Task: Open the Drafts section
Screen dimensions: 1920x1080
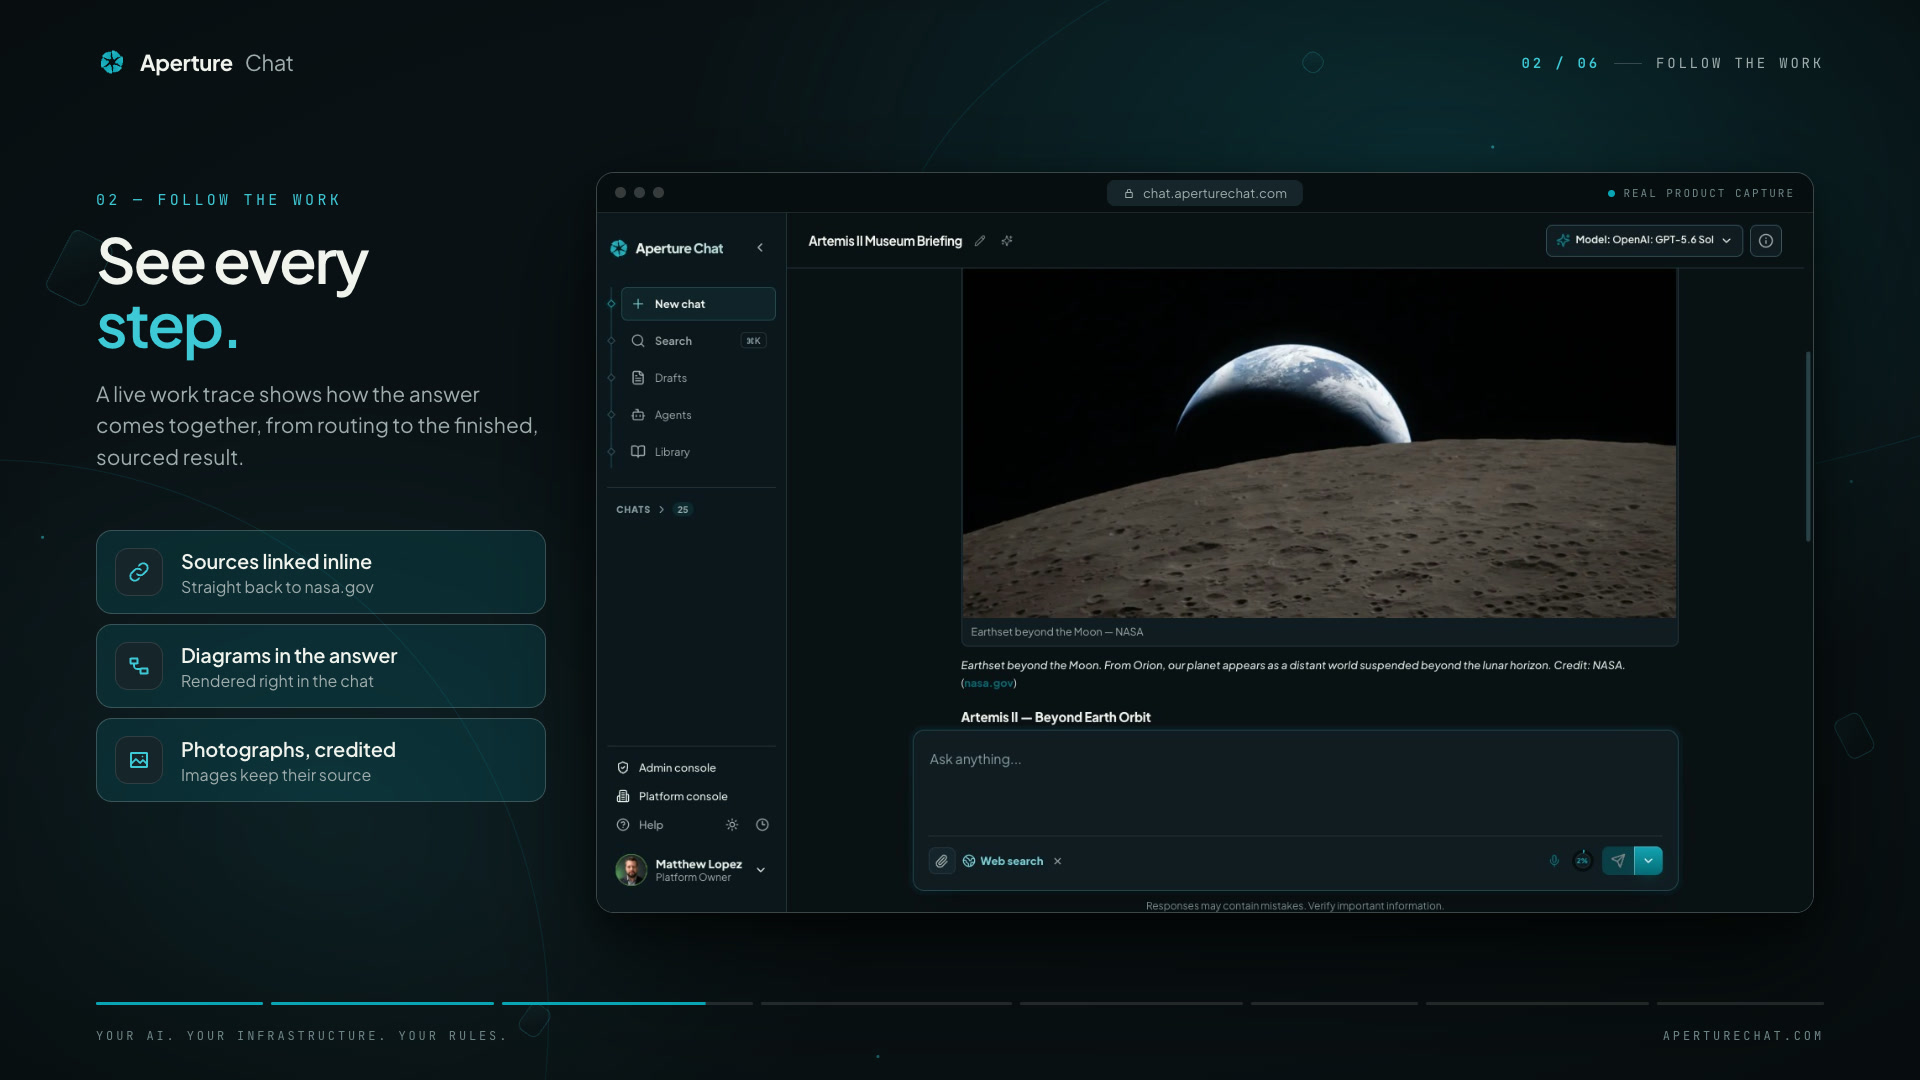Action: 698,378
